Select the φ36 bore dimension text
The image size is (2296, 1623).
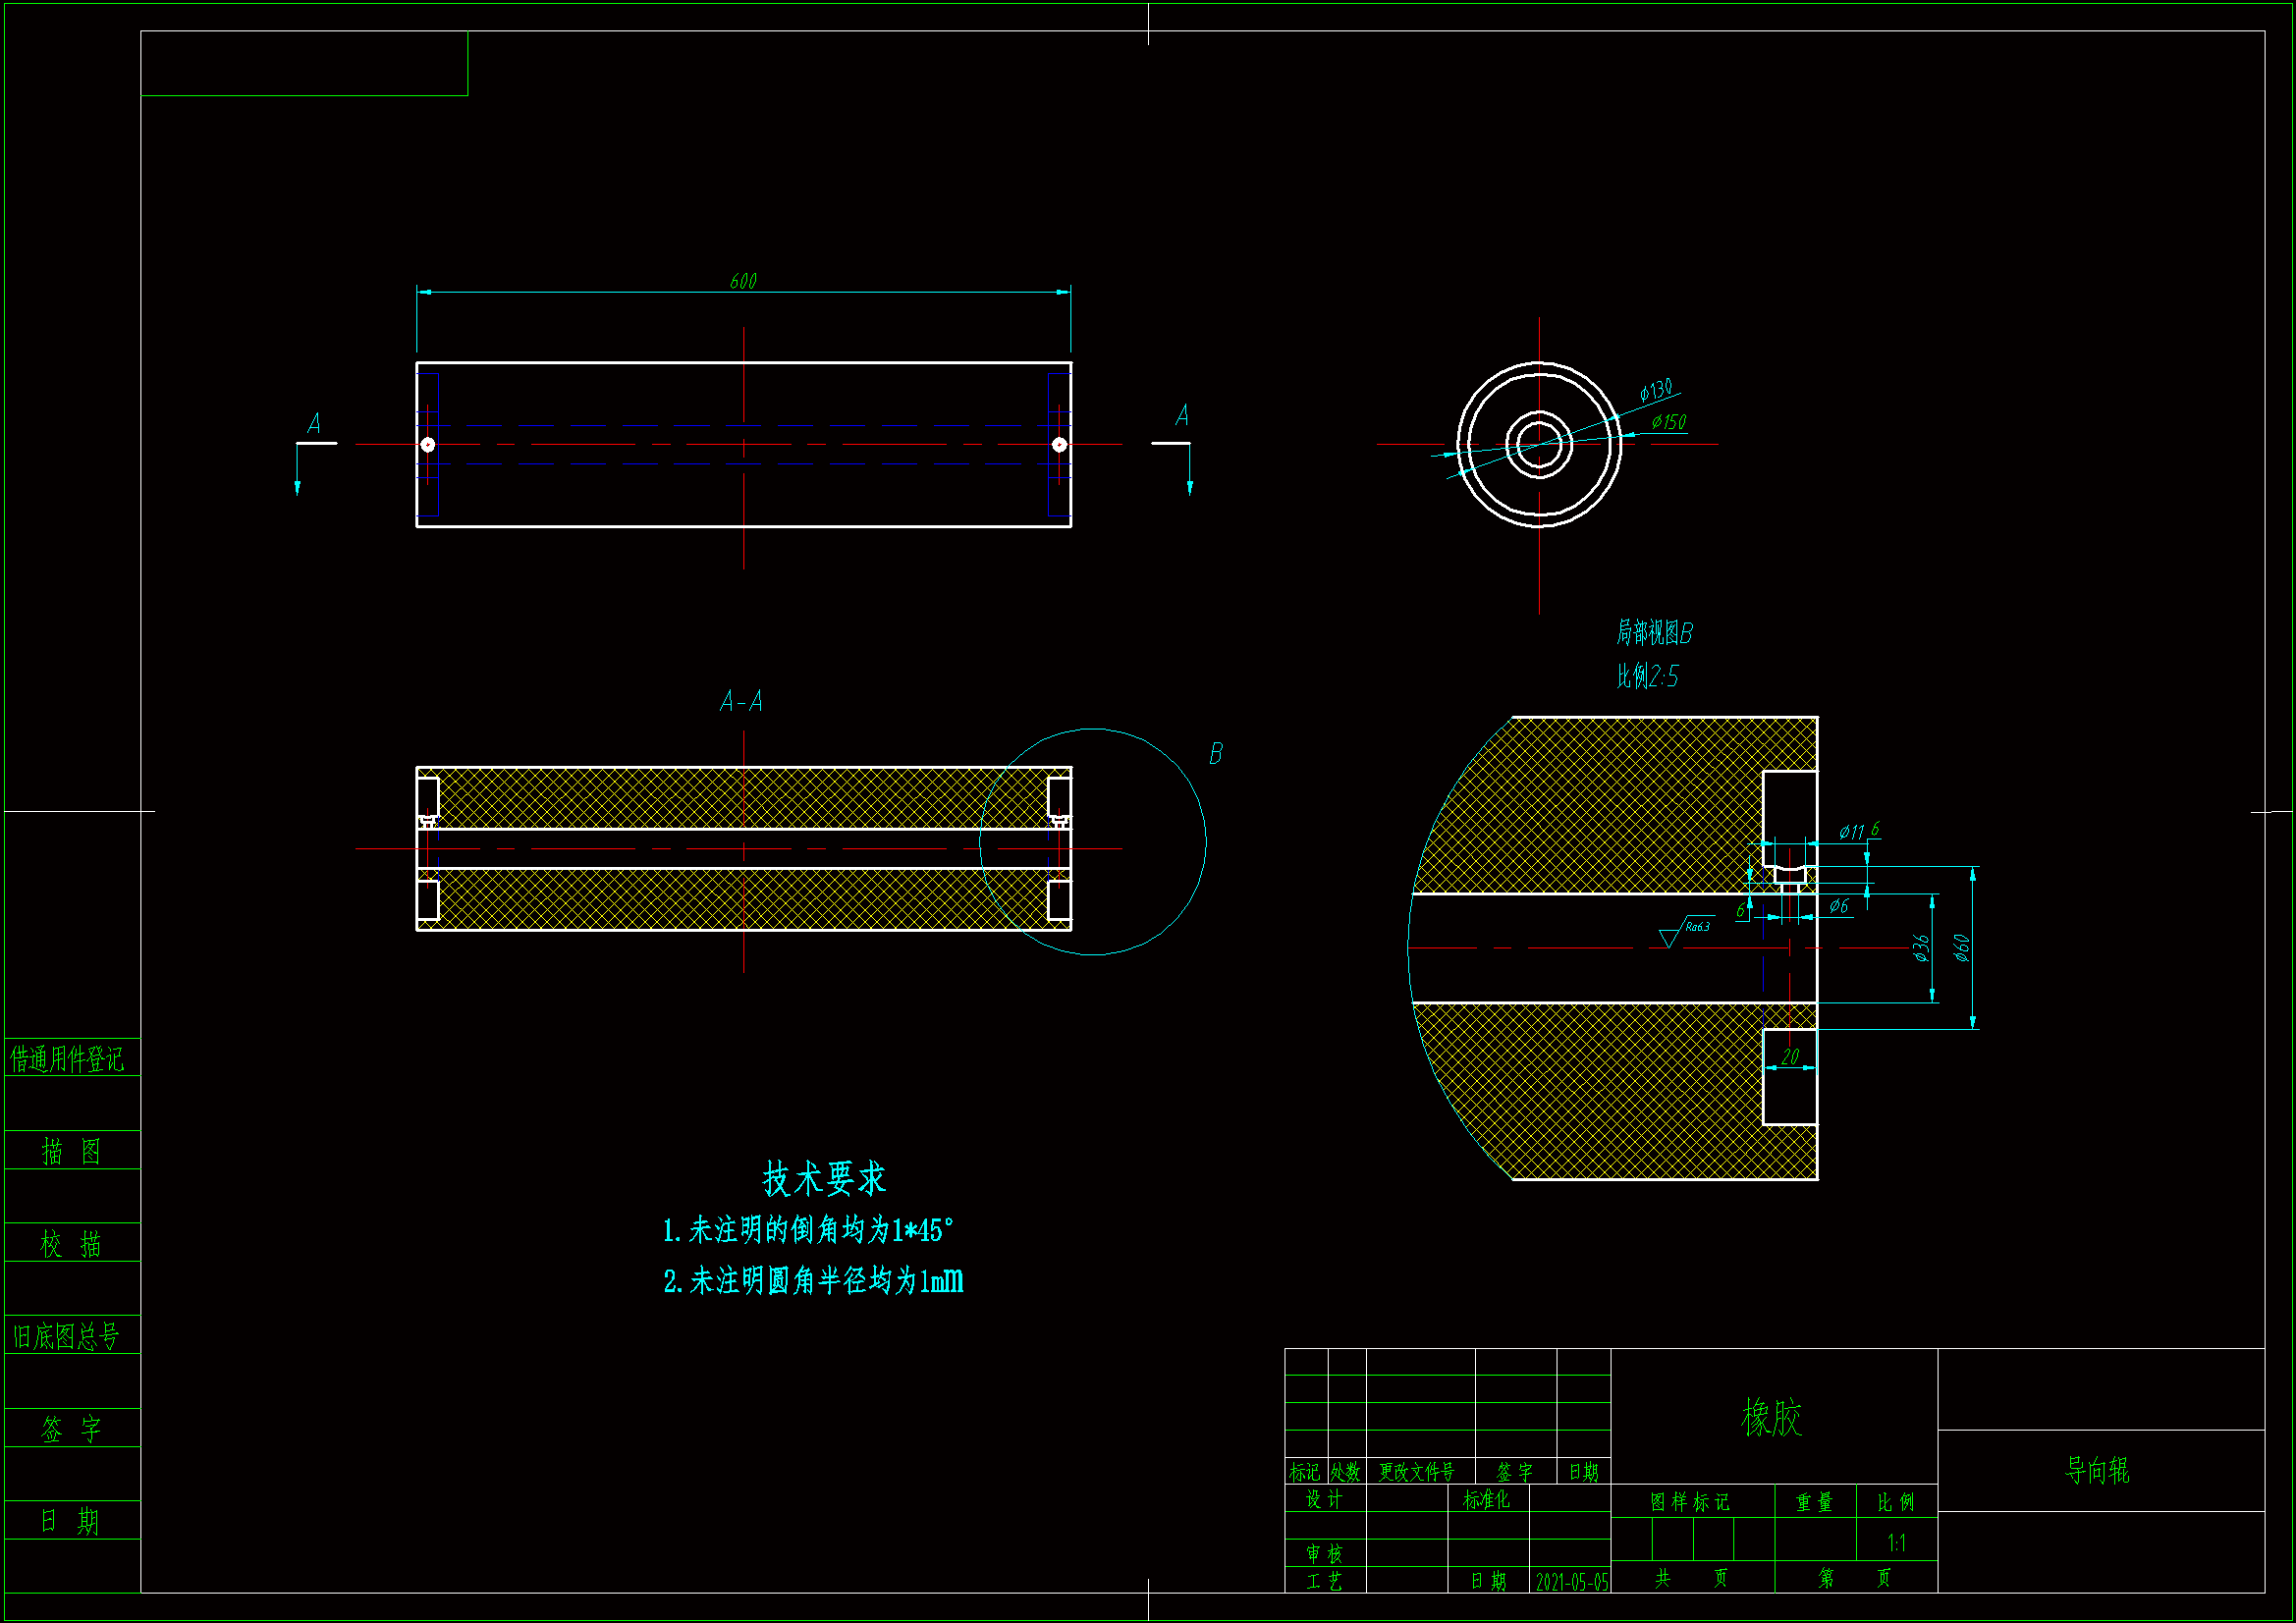pos(1920,948)
